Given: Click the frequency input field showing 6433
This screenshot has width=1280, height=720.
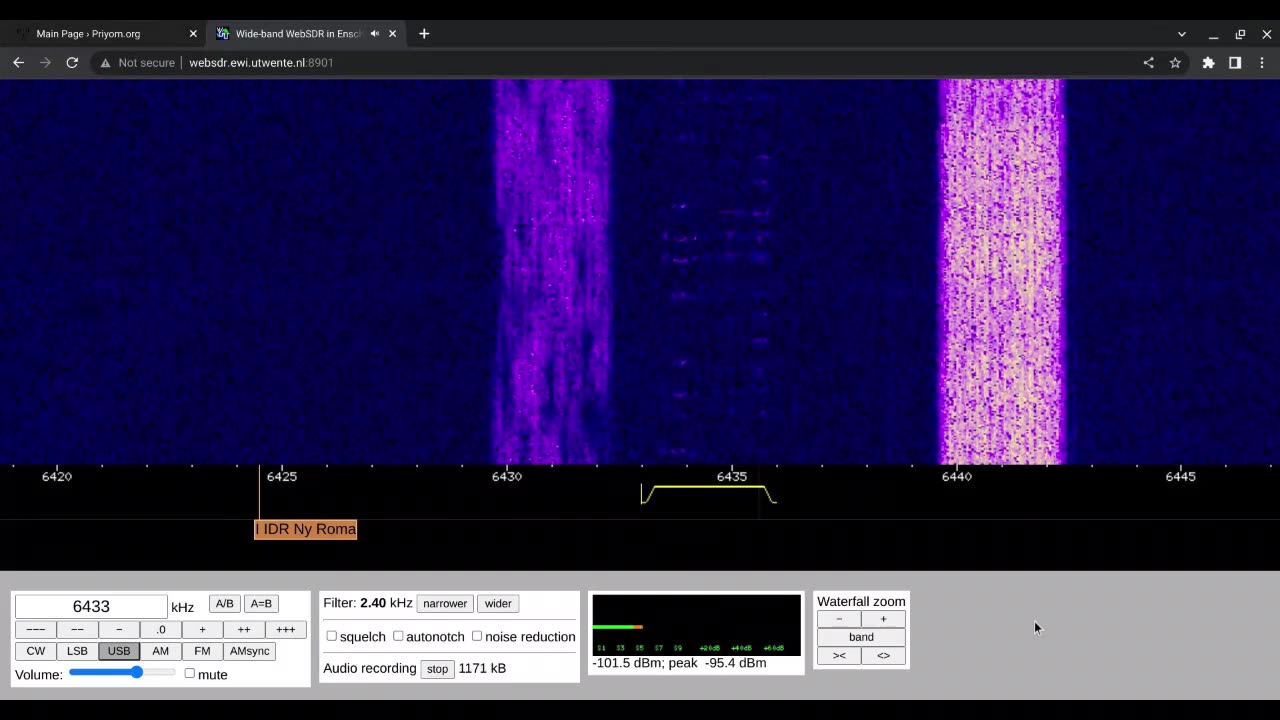Looking at the screenshot, I should pyautogui.click(x=91, y=606).
